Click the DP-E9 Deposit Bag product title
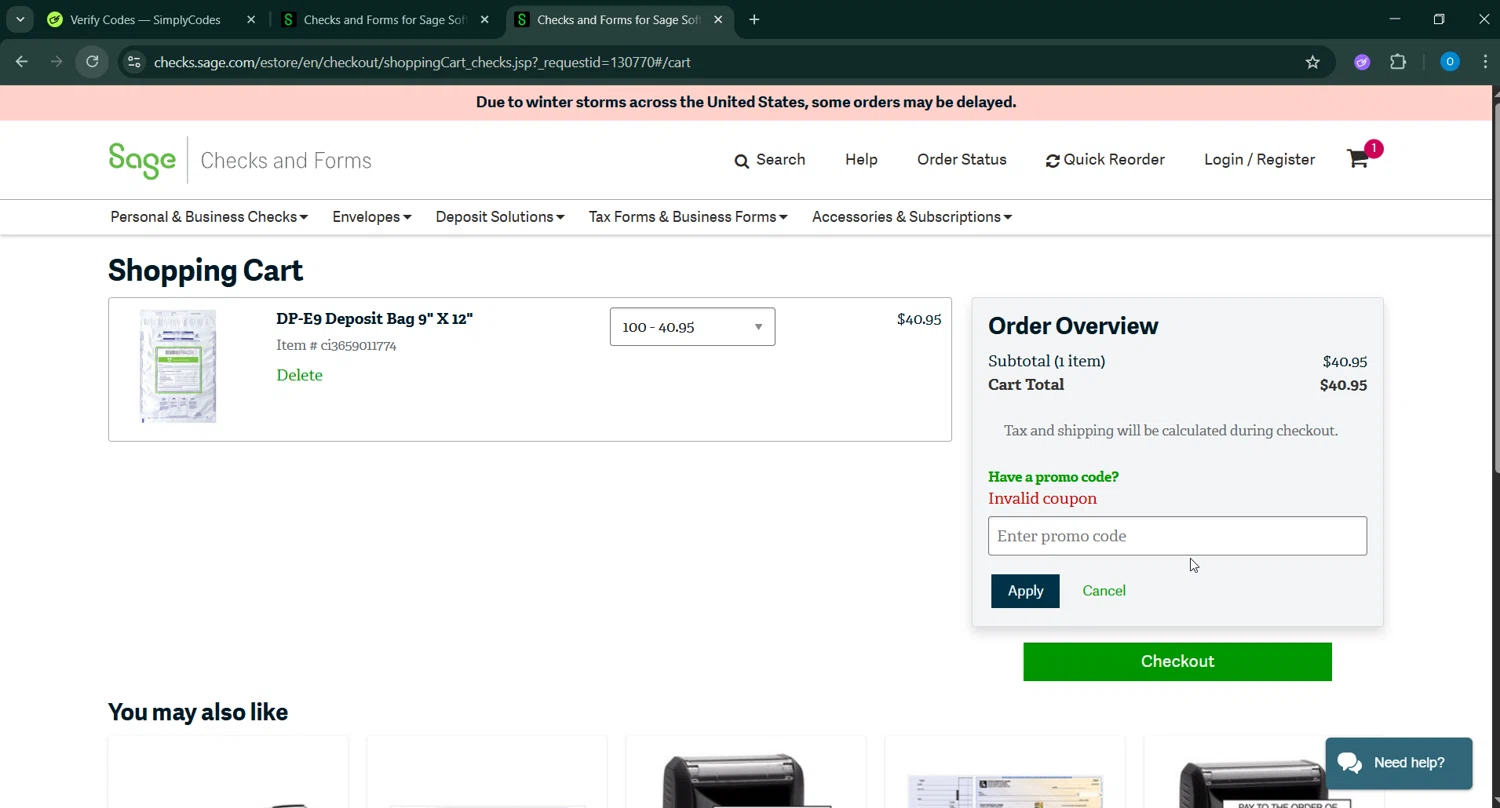The height and width of the screenshot is (808, 1500). [374, 319]
